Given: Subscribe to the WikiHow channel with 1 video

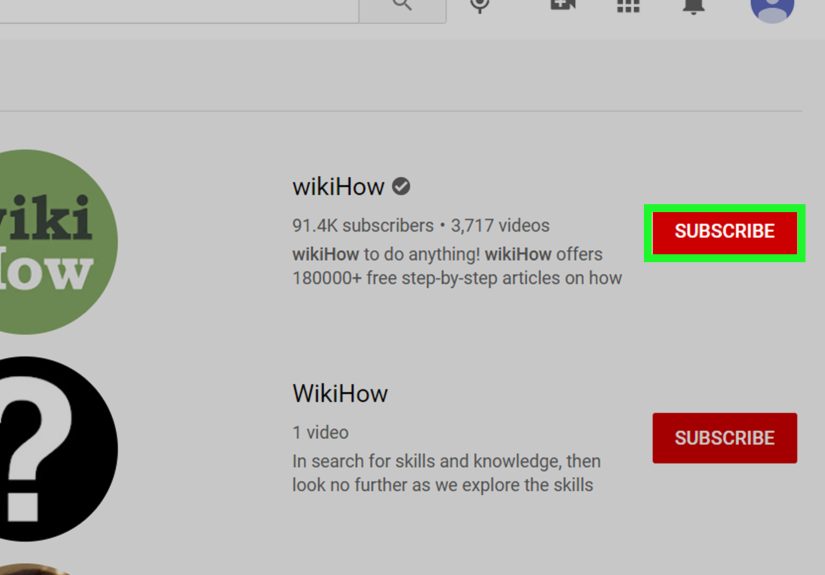Looking at the screenshot, I should (x=725, y=438).
